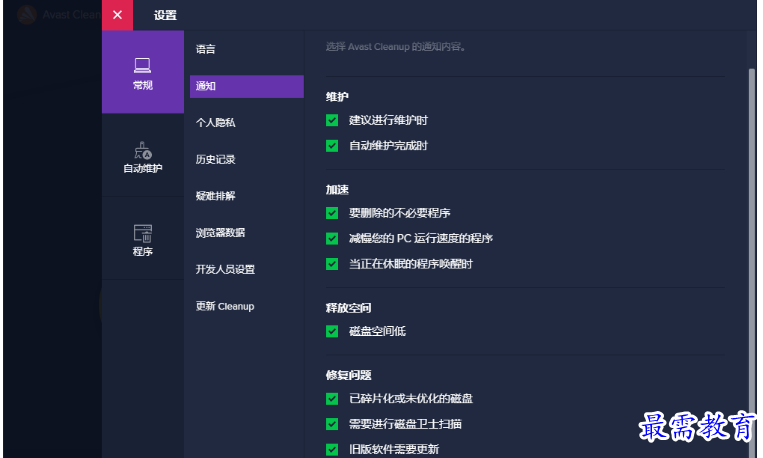Close the settings panel with red X
Image resolution: width=763 pixels, height=458 pixels.
(x=117, y=15)
